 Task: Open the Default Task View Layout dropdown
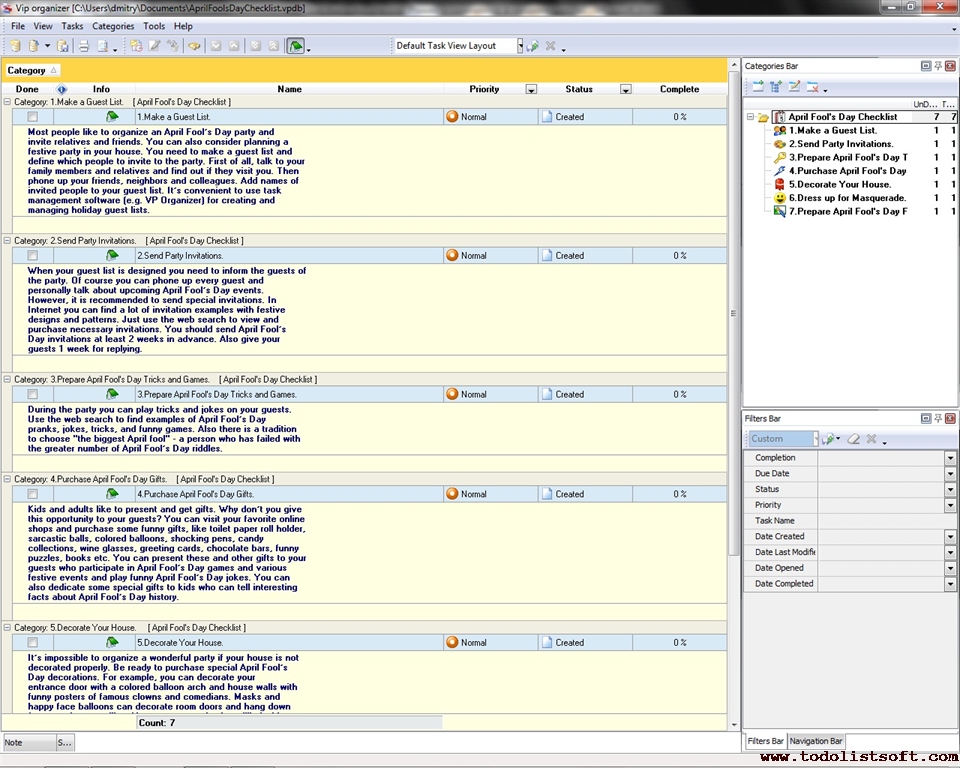[520, 46]
